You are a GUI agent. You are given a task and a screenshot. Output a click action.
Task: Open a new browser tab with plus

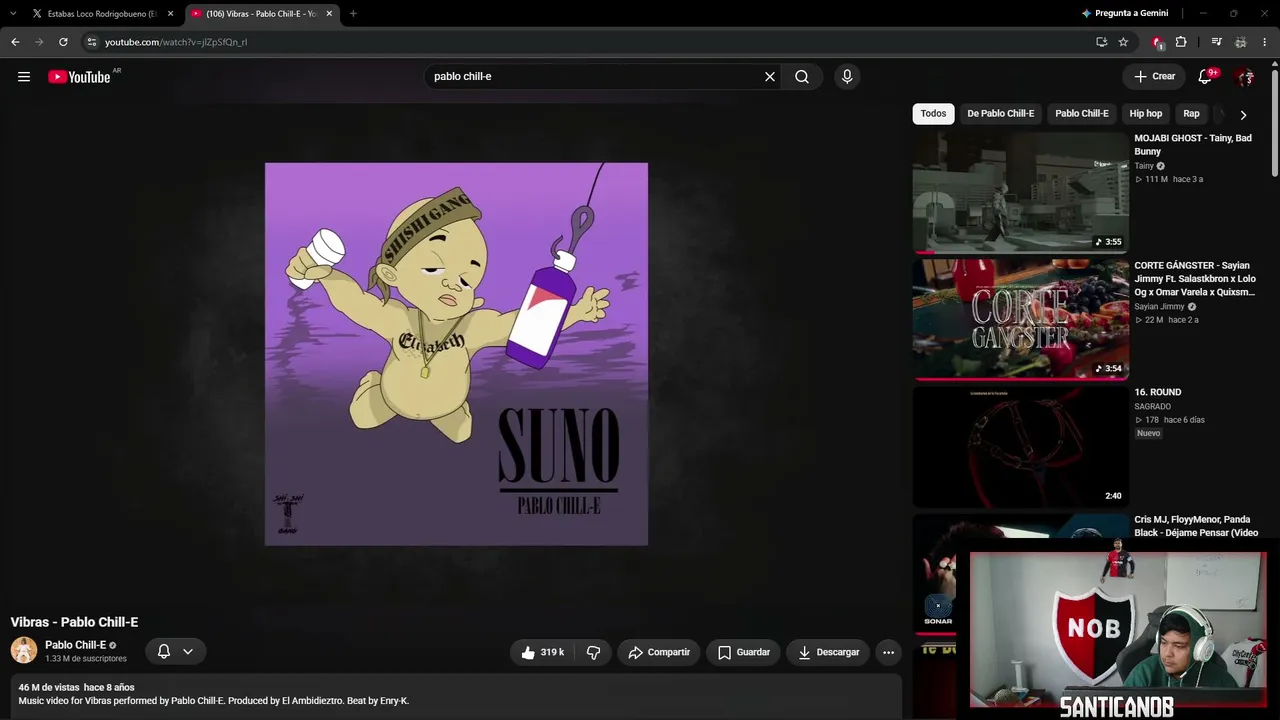coord(353,14)
